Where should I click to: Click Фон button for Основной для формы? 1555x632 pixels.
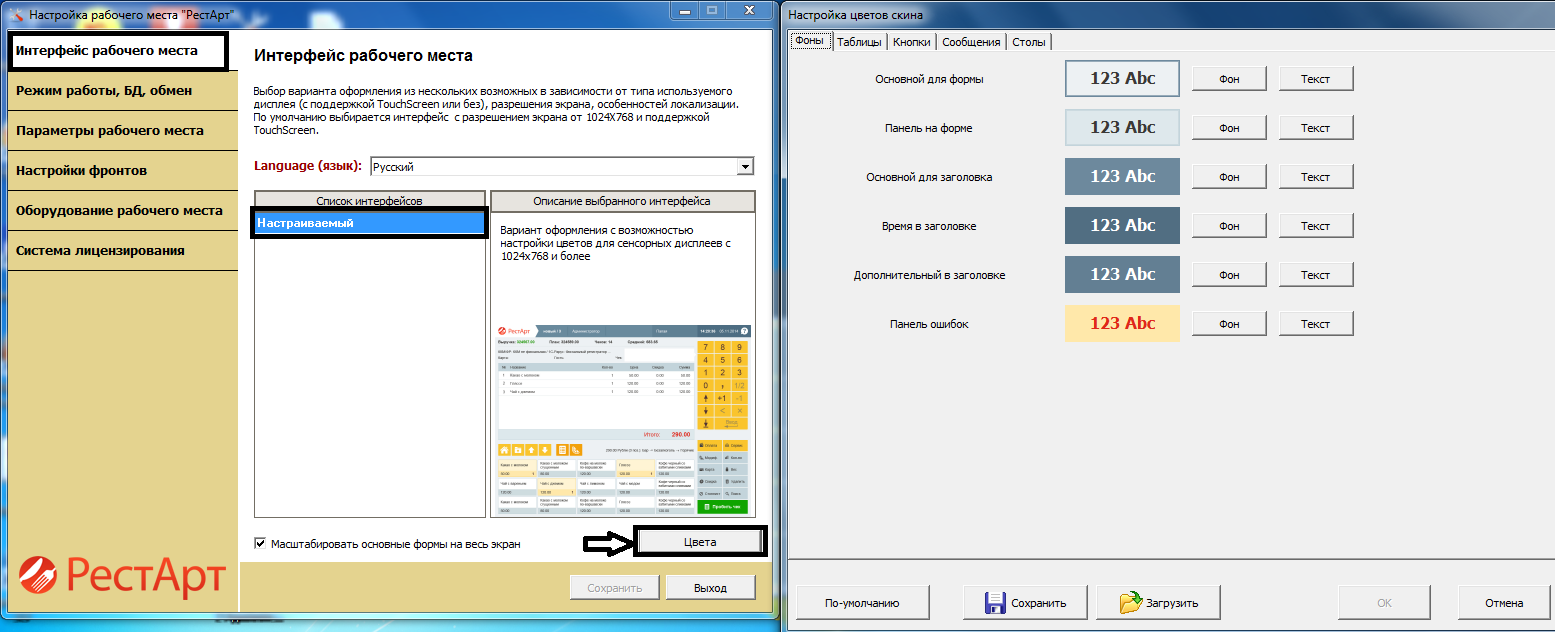pos(1229,79)
